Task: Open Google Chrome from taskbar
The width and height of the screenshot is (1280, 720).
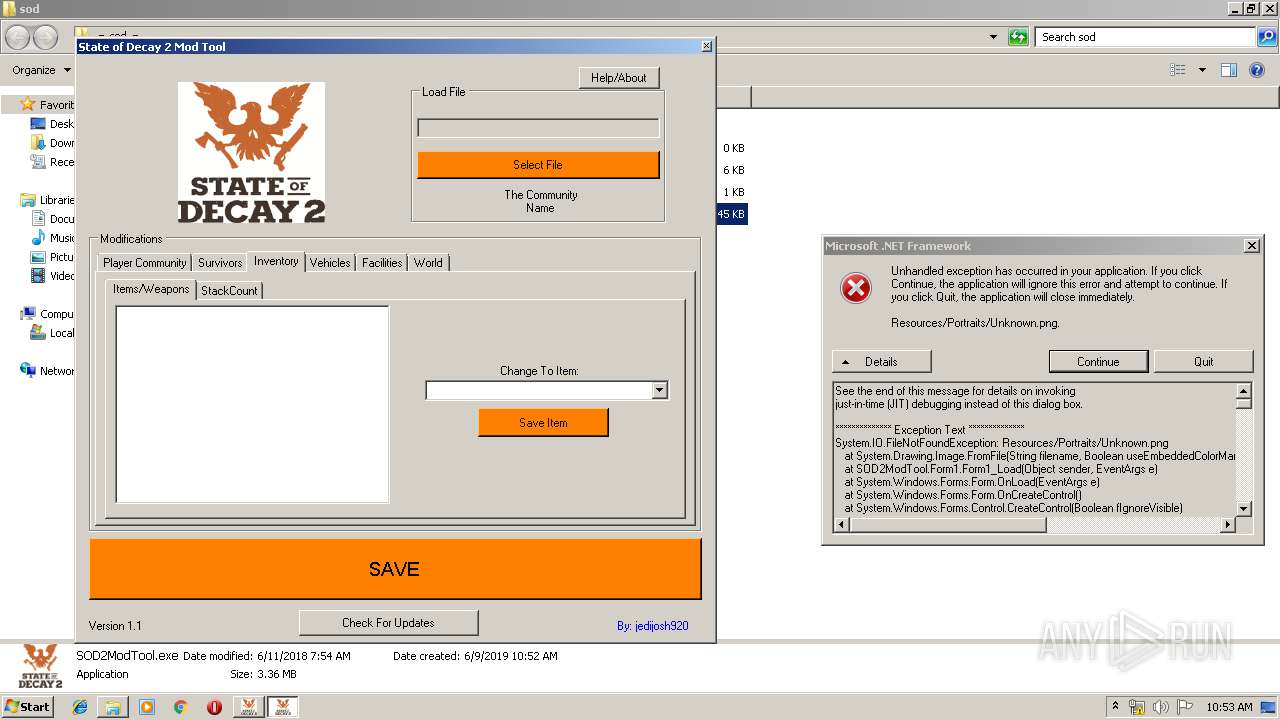Action: 180,707
